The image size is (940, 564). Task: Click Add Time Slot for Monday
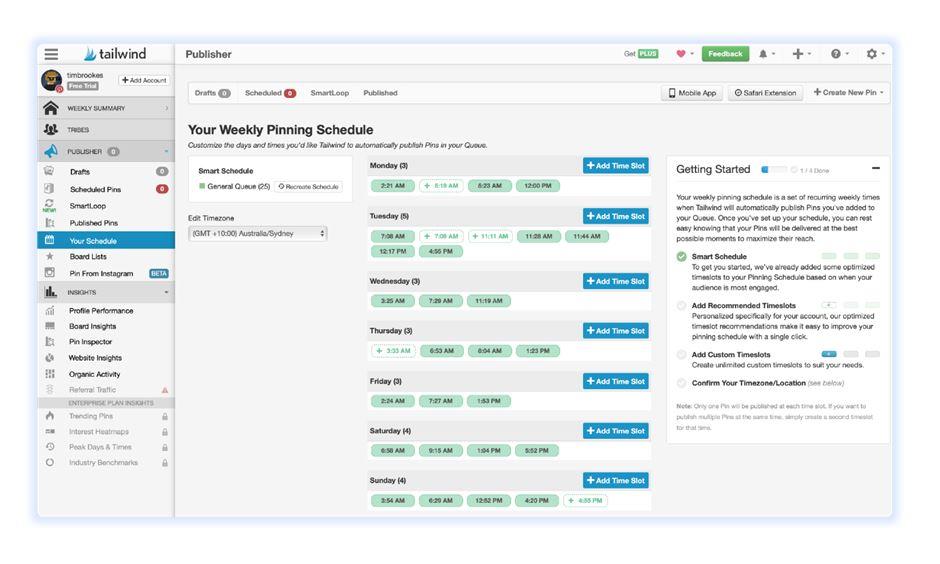coord(615,166)
